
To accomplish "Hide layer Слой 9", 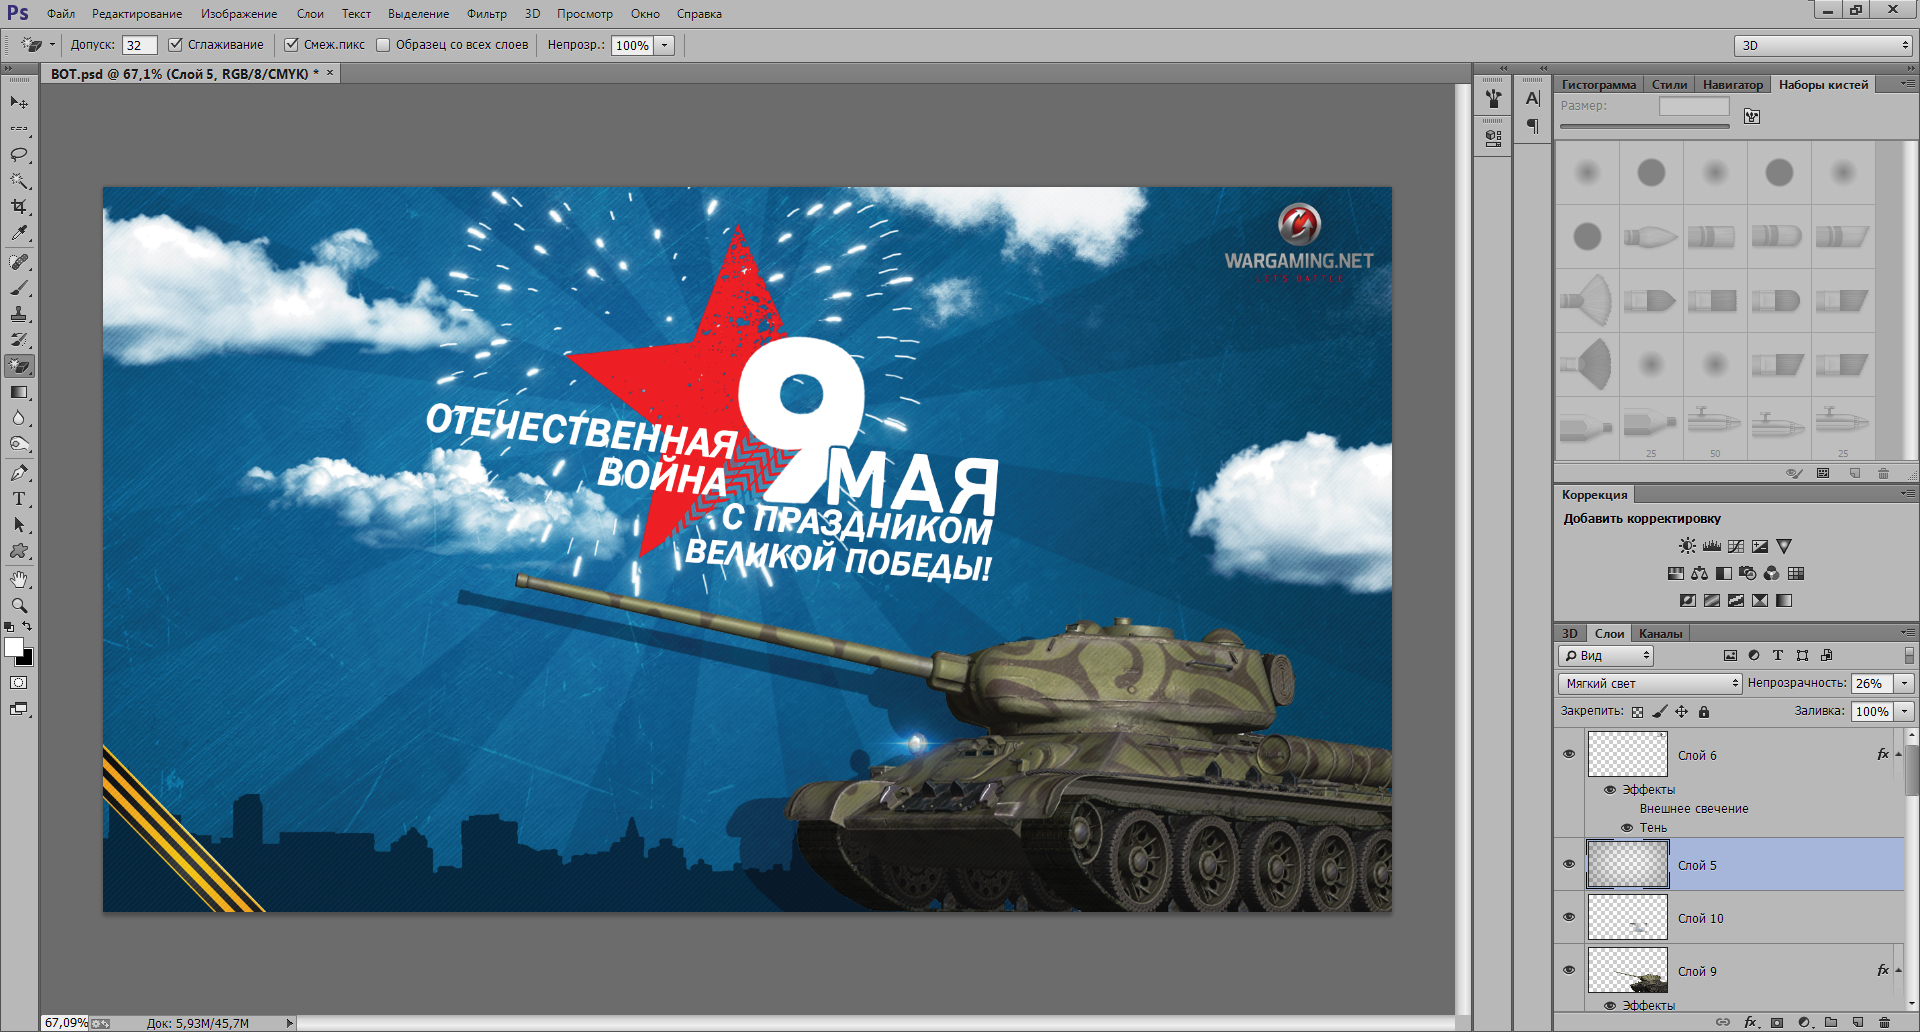I will click(x=1568, y=970).
